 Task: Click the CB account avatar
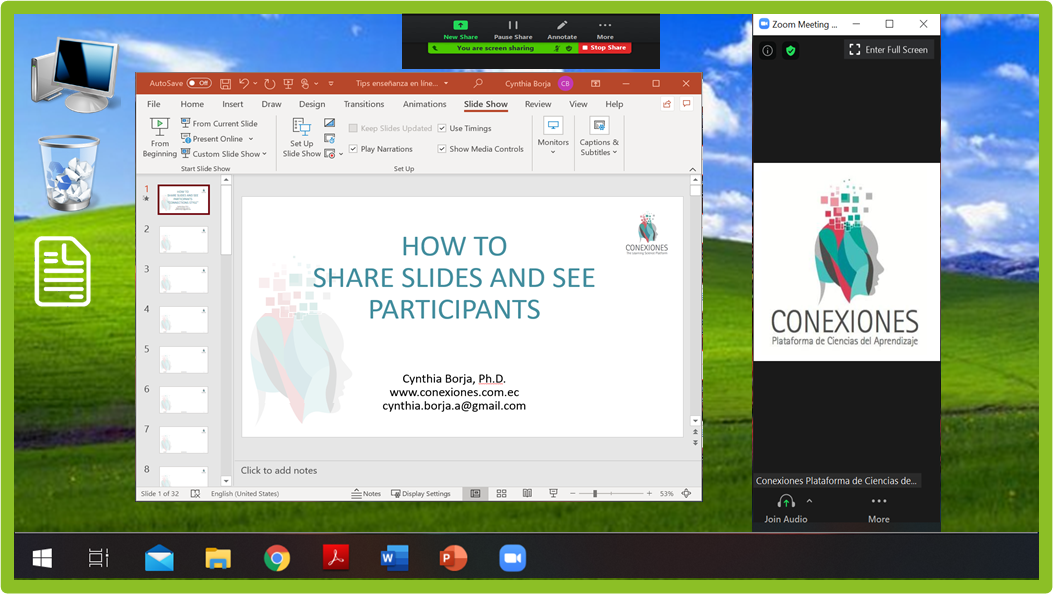pos(565,83)
